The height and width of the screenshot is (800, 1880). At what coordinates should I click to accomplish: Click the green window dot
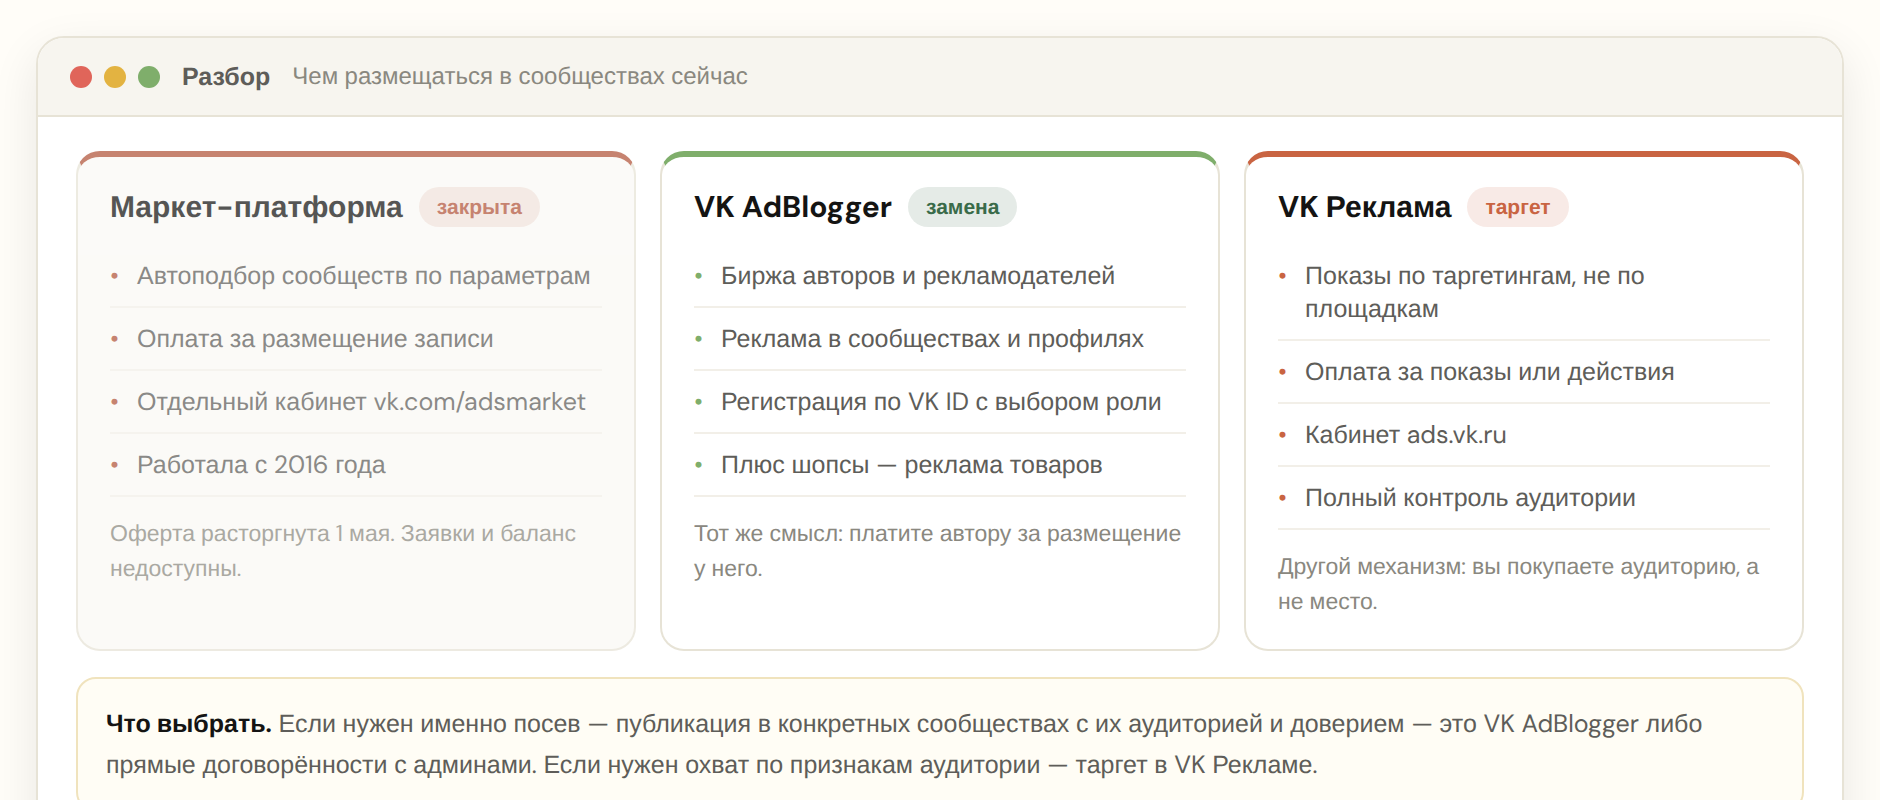[149, 77]
